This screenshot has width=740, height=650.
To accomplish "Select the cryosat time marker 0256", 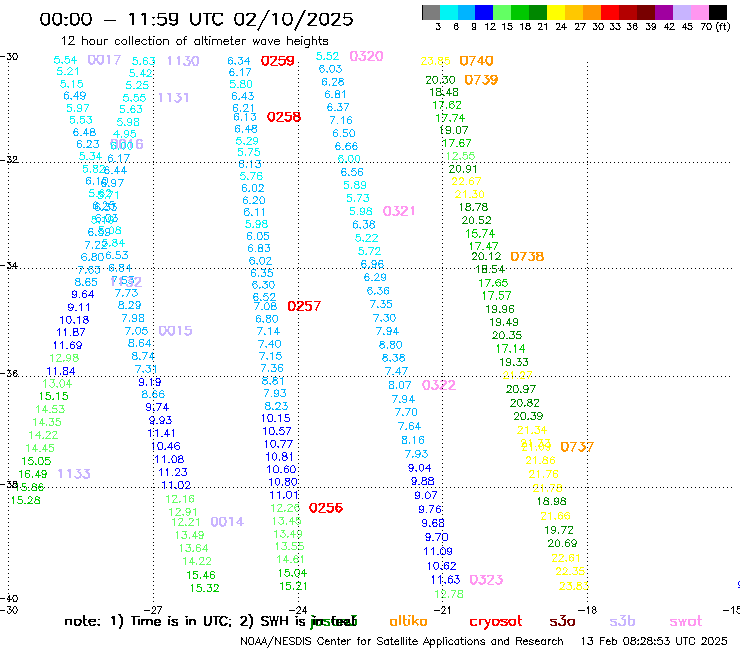I will point(326,508).
